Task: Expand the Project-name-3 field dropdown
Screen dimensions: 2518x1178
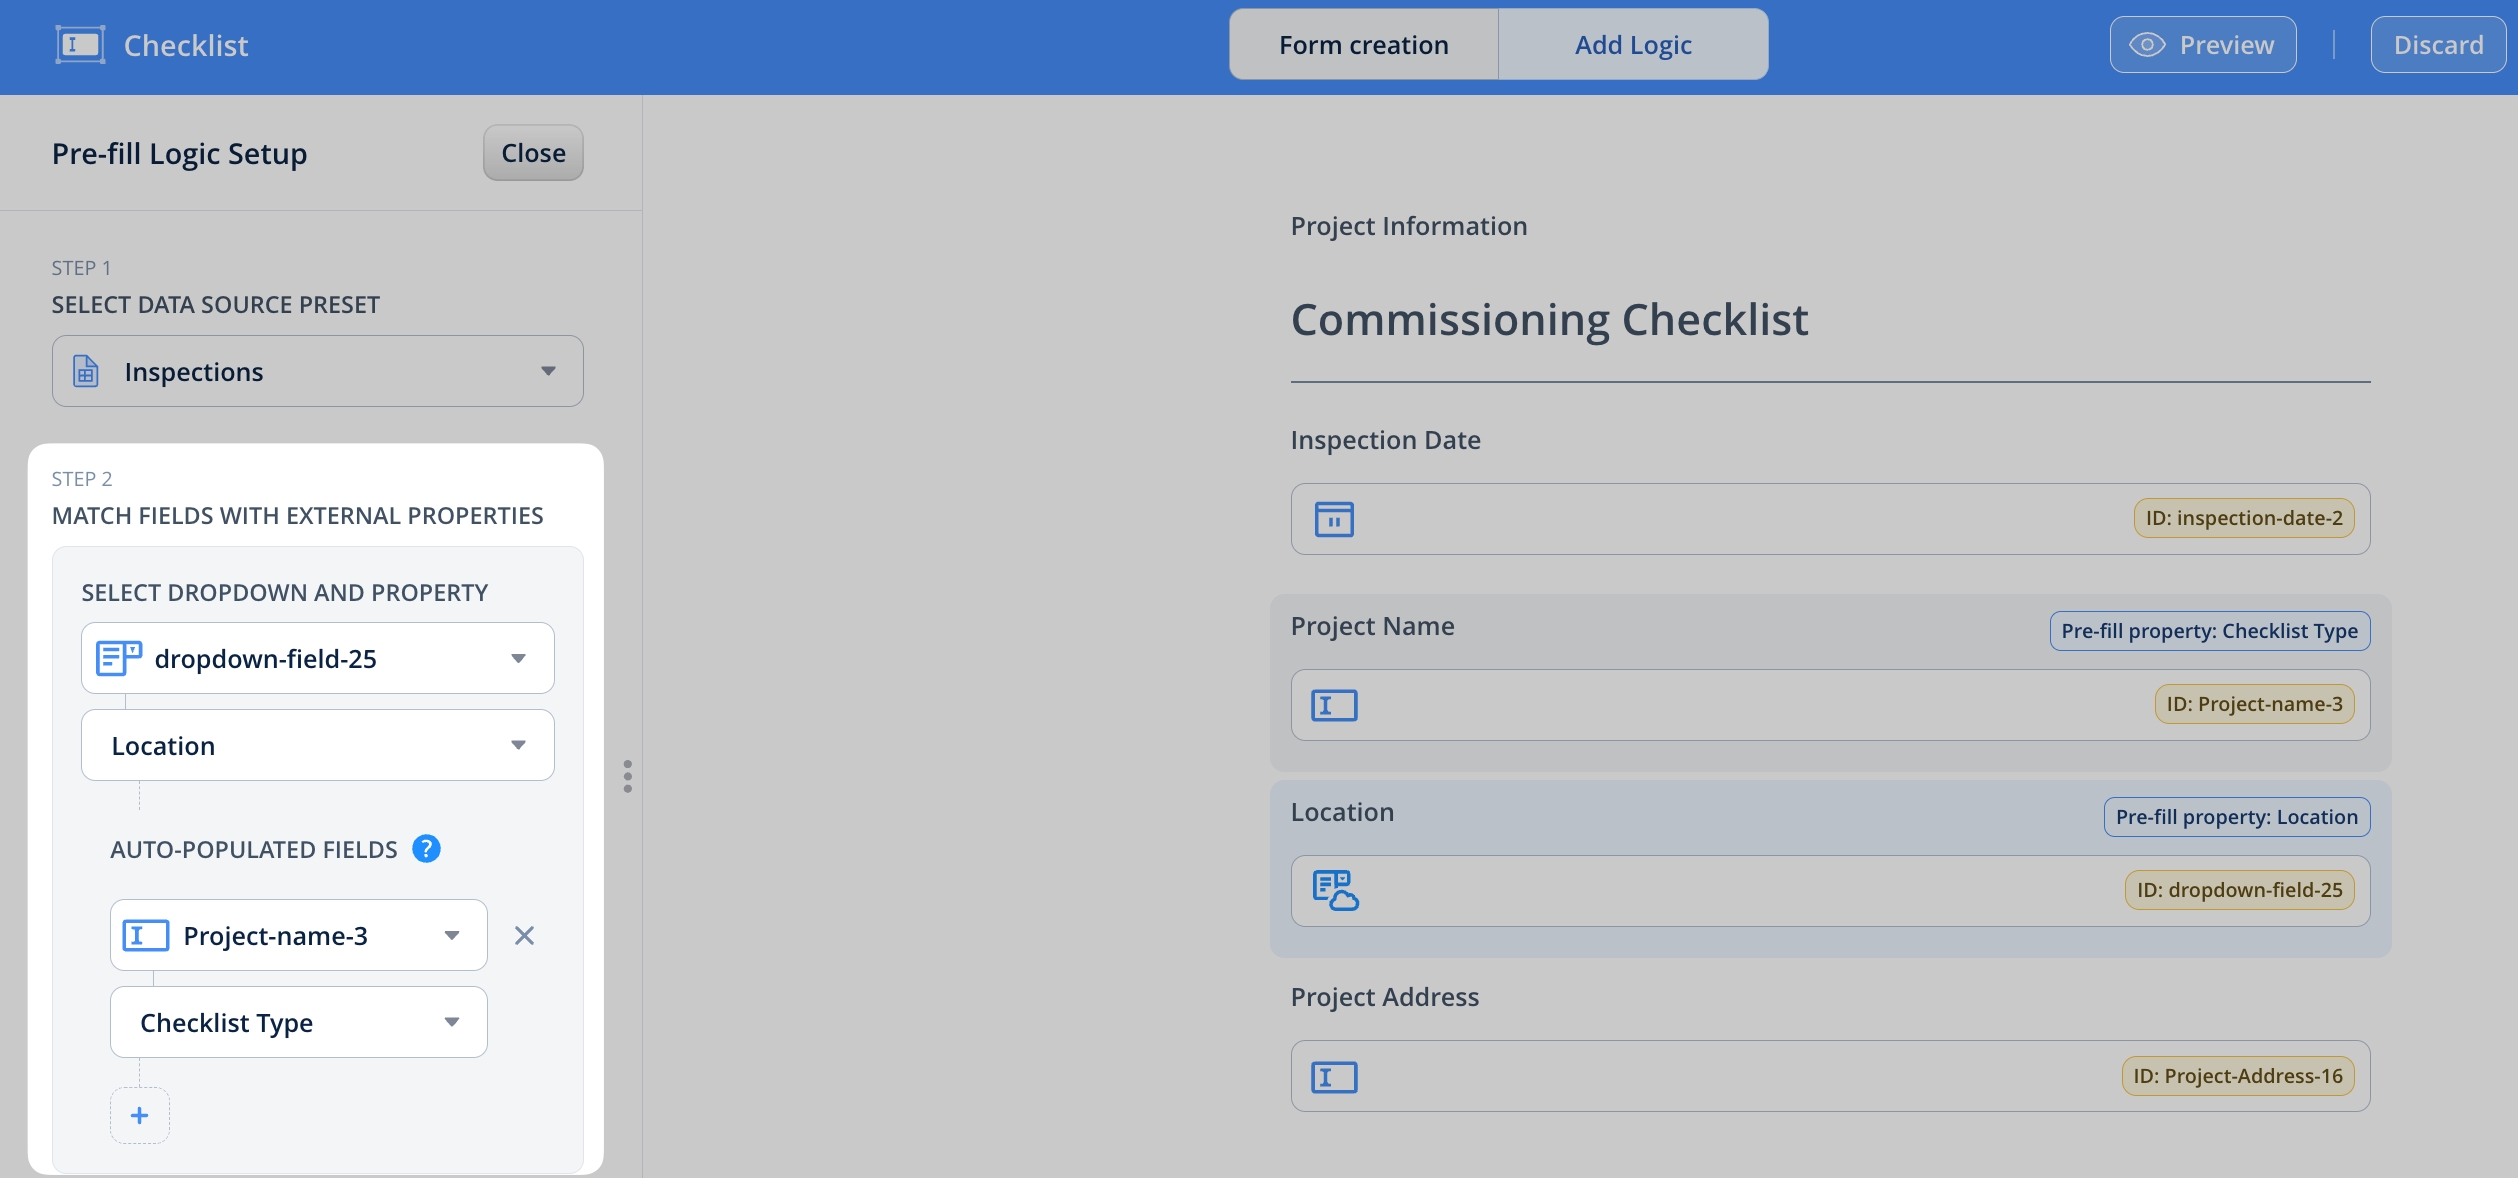Action: click(x=298, y=936)
